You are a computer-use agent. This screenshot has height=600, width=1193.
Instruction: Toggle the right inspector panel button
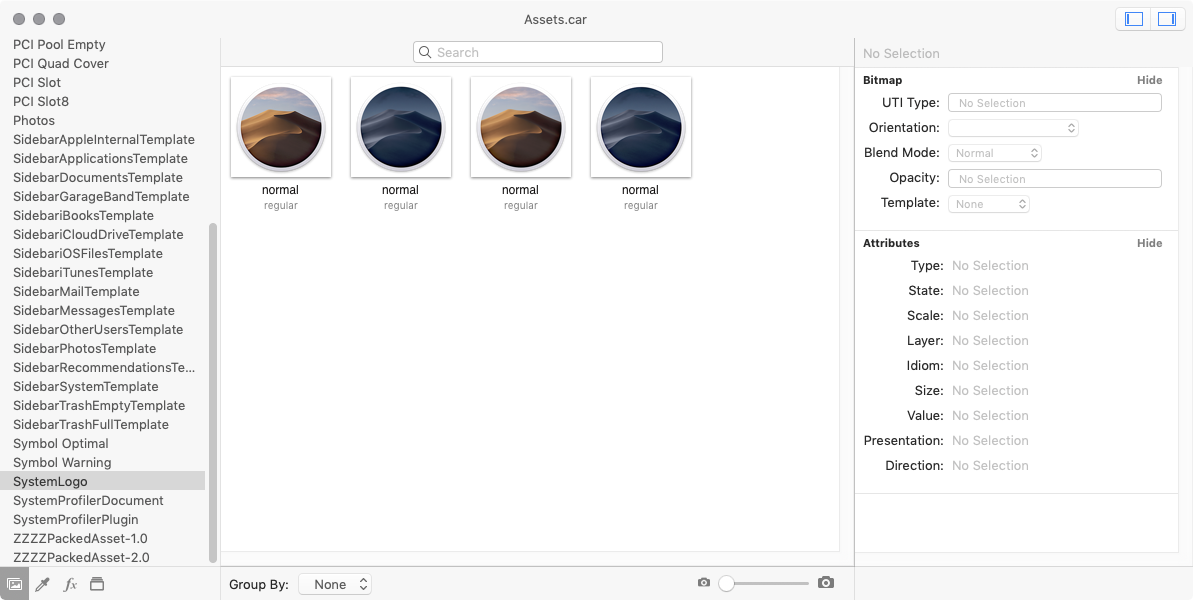pos(1167,19)
